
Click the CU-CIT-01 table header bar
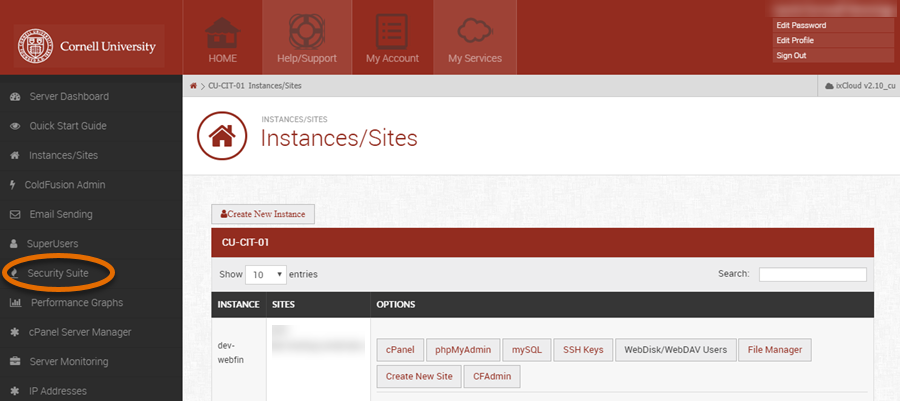coord(542,242)
